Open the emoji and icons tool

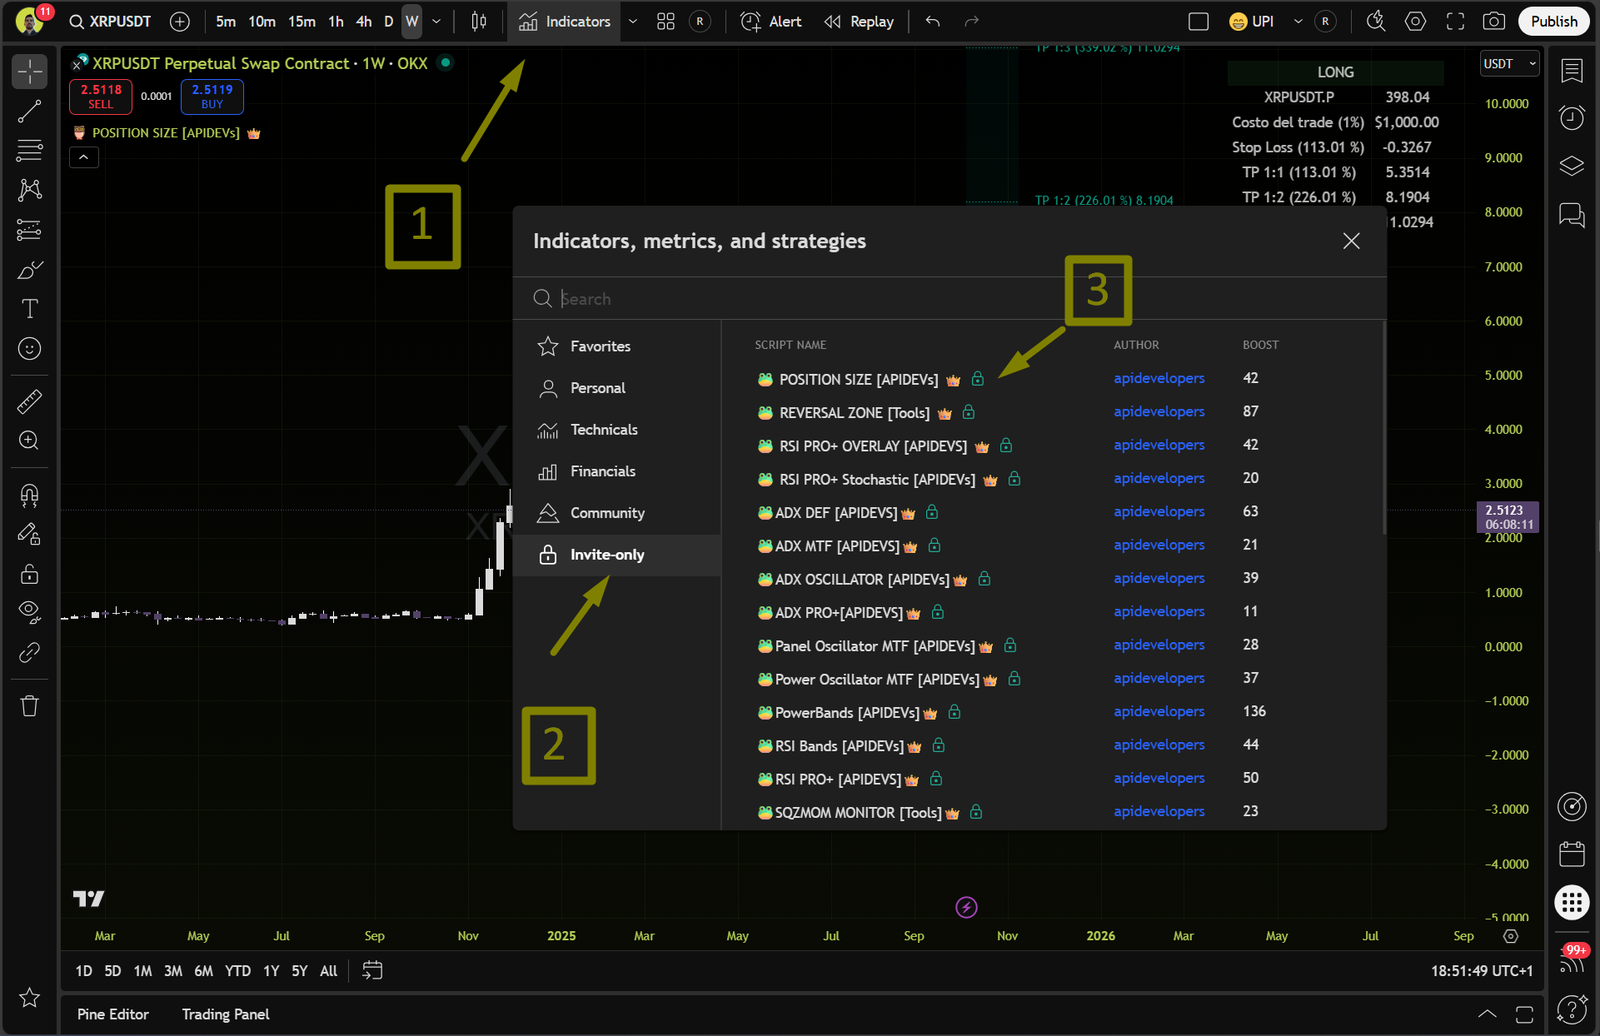[x=30, y=349]
